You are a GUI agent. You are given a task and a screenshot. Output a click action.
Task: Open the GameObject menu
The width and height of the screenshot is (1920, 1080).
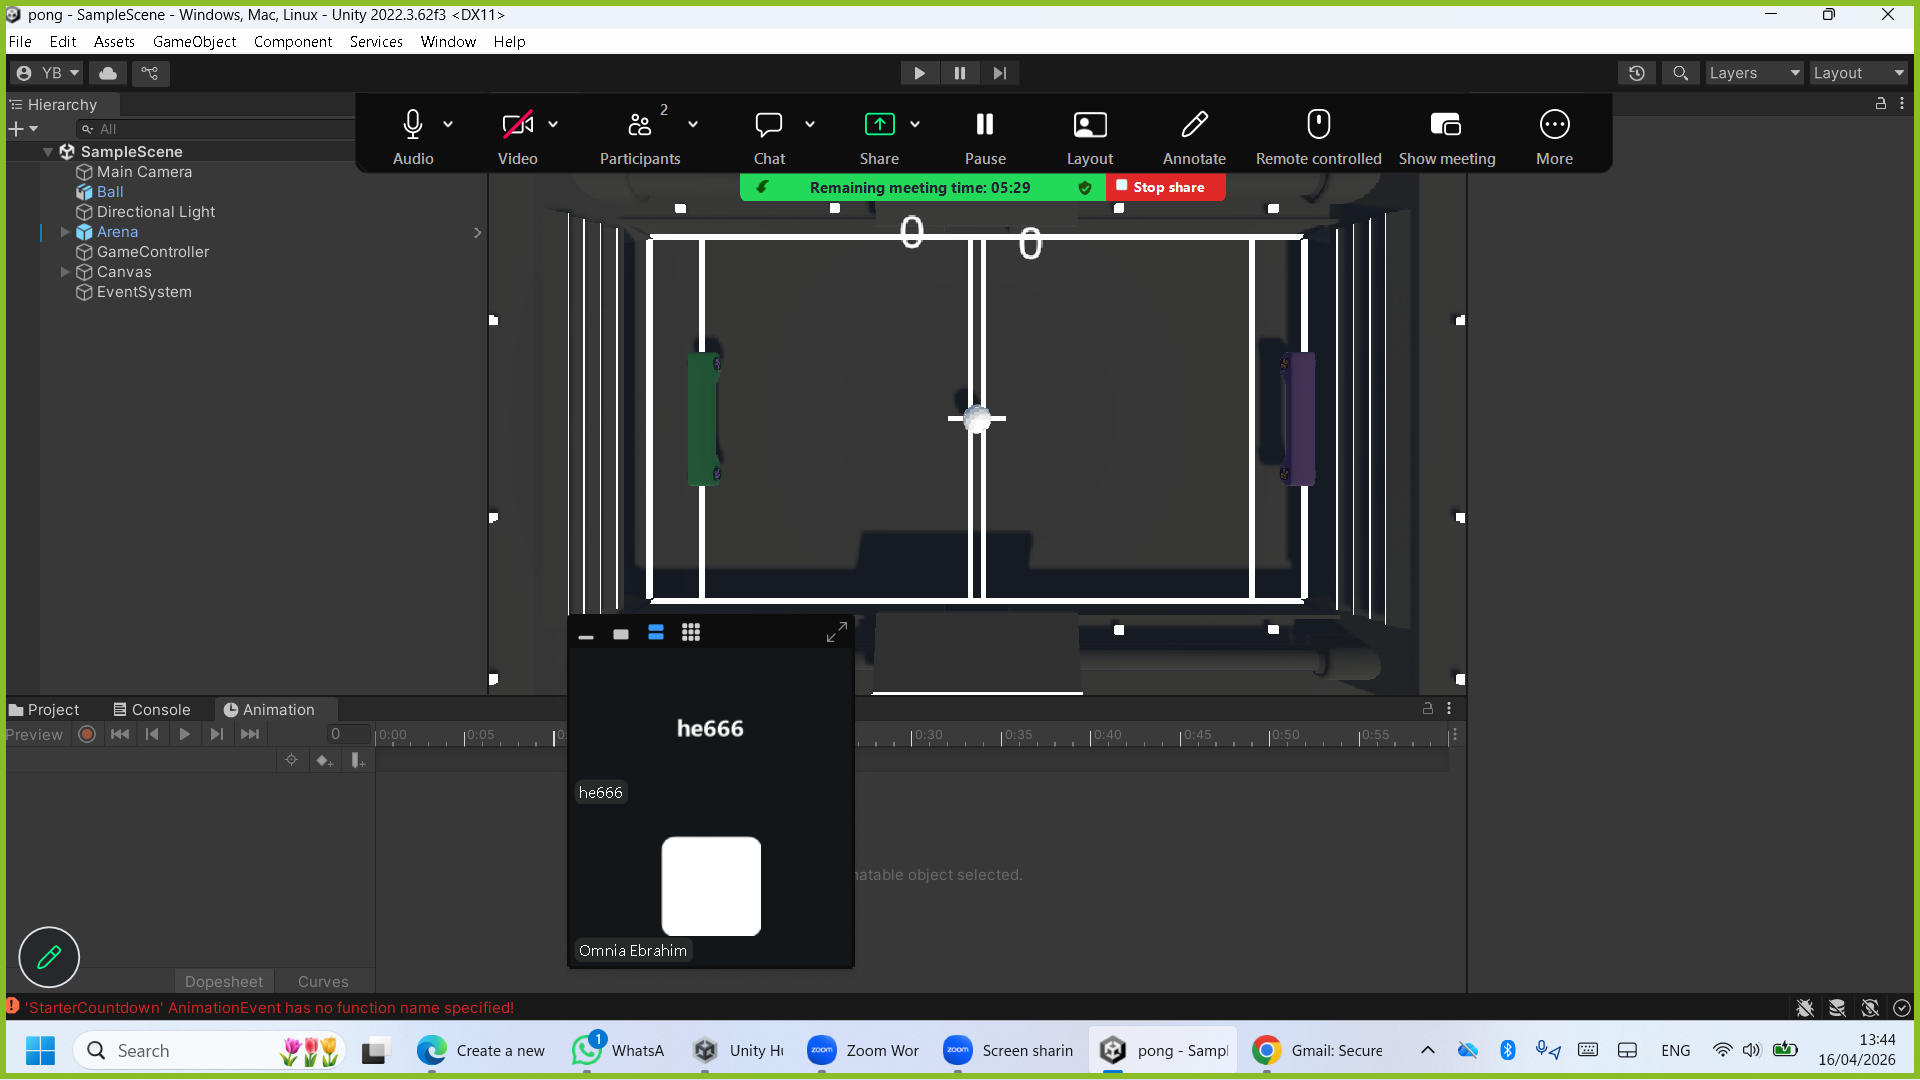click(194, 42)
